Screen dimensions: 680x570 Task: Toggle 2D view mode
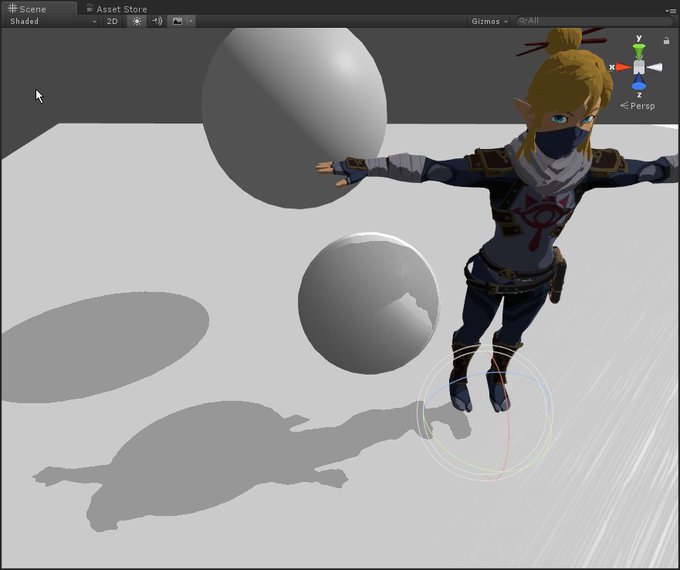click(x=112, y=21)
